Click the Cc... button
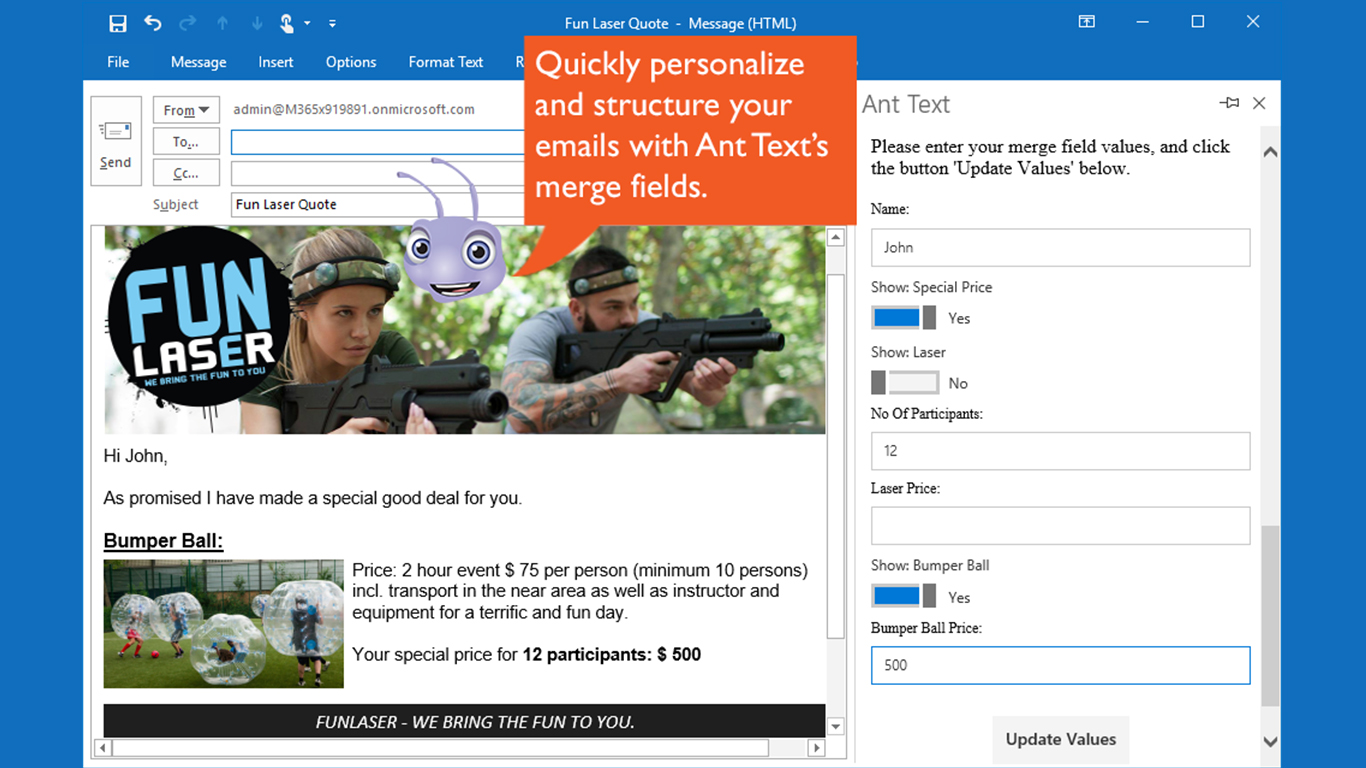Image resolution: width=1366 pixels, height=768 pixels. (187, 173)
